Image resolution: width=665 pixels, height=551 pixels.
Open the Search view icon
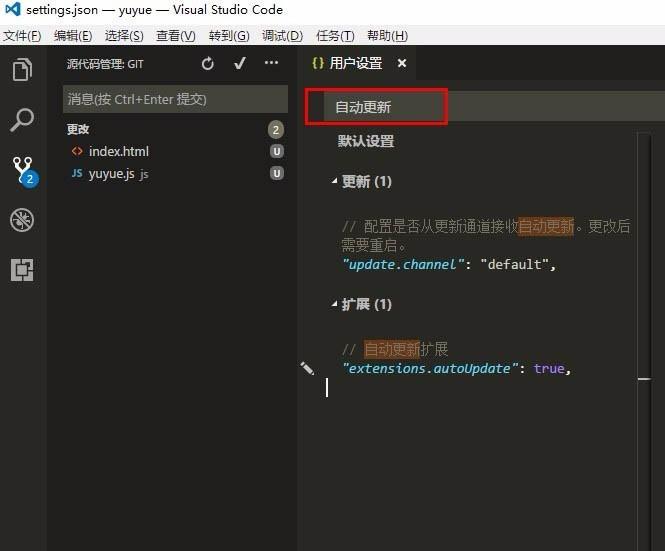(x=22, y=120)
